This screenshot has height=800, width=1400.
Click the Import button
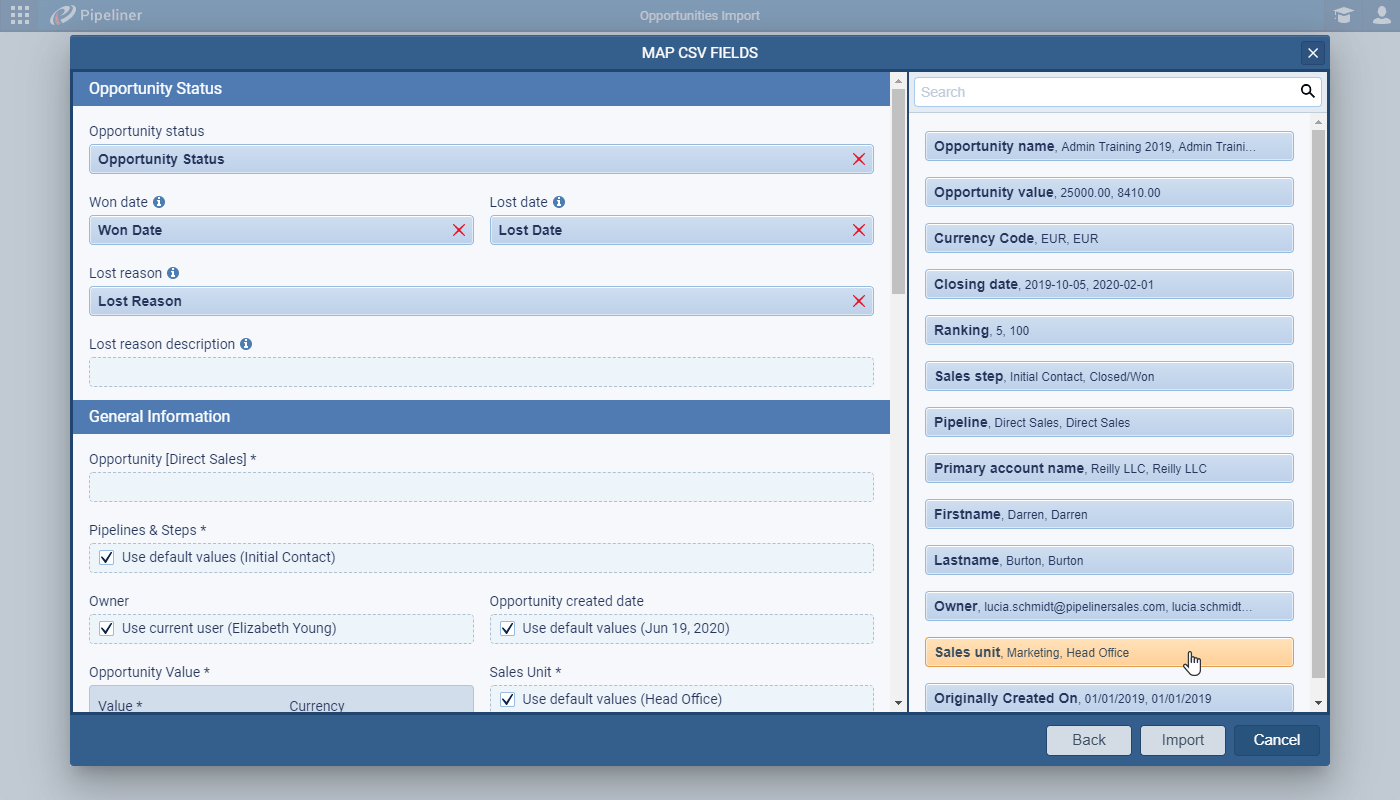1183,740
